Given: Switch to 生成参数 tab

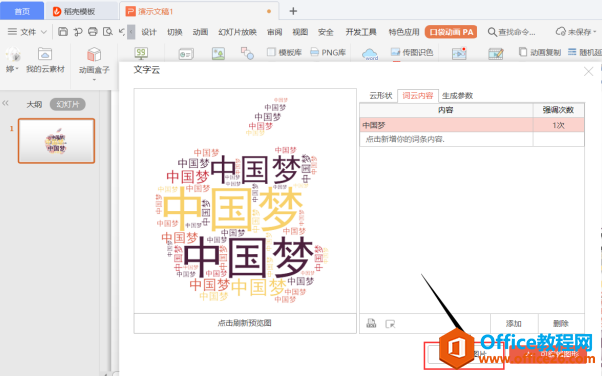Looking at the screenshot, I should [457, 96].
